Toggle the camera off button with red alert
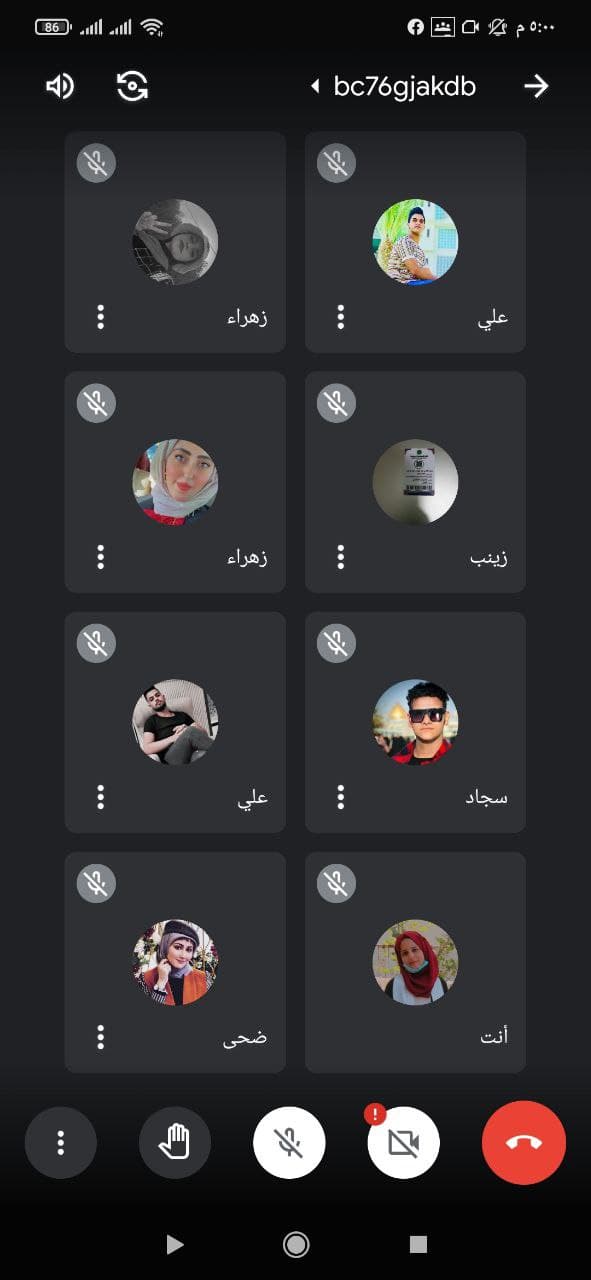 pos(403,1141)
